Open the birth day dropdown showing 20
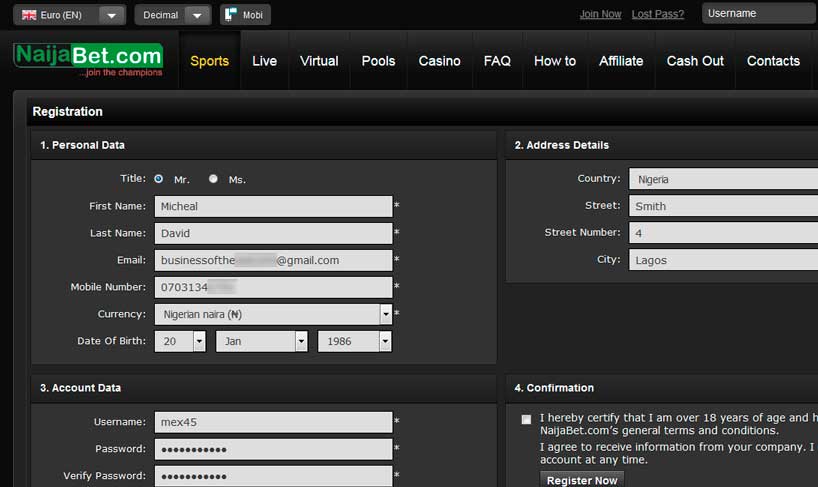The height and width of the screenshot is (487, 818). pos(180,342)
